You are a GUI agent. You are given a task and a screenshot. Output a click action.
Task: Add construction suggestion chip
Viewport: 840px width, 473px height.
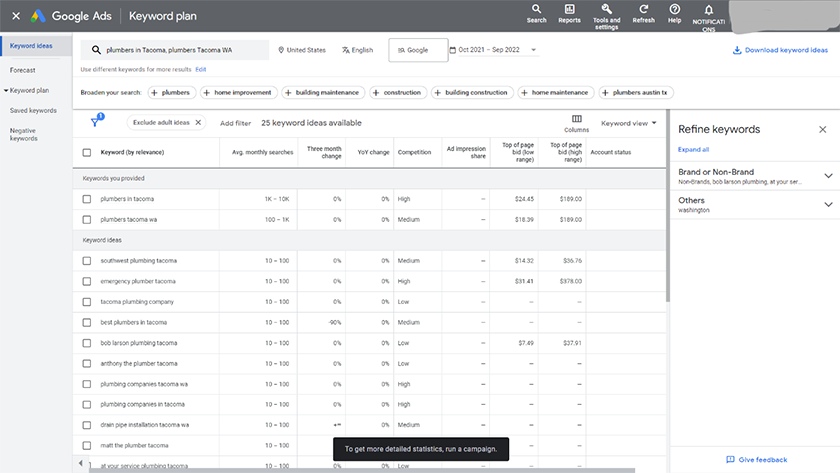[x=398, y=93]
